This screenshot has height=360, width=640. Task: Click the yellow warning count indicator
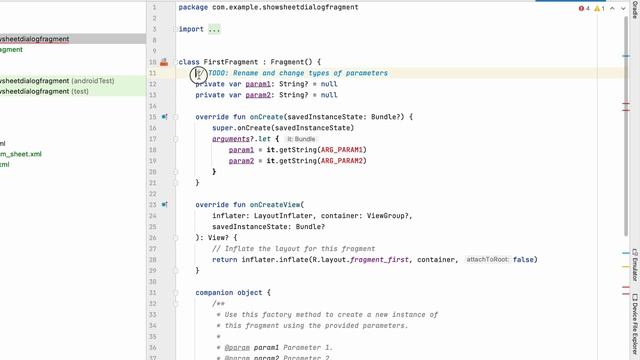click(x=599, y=8)
